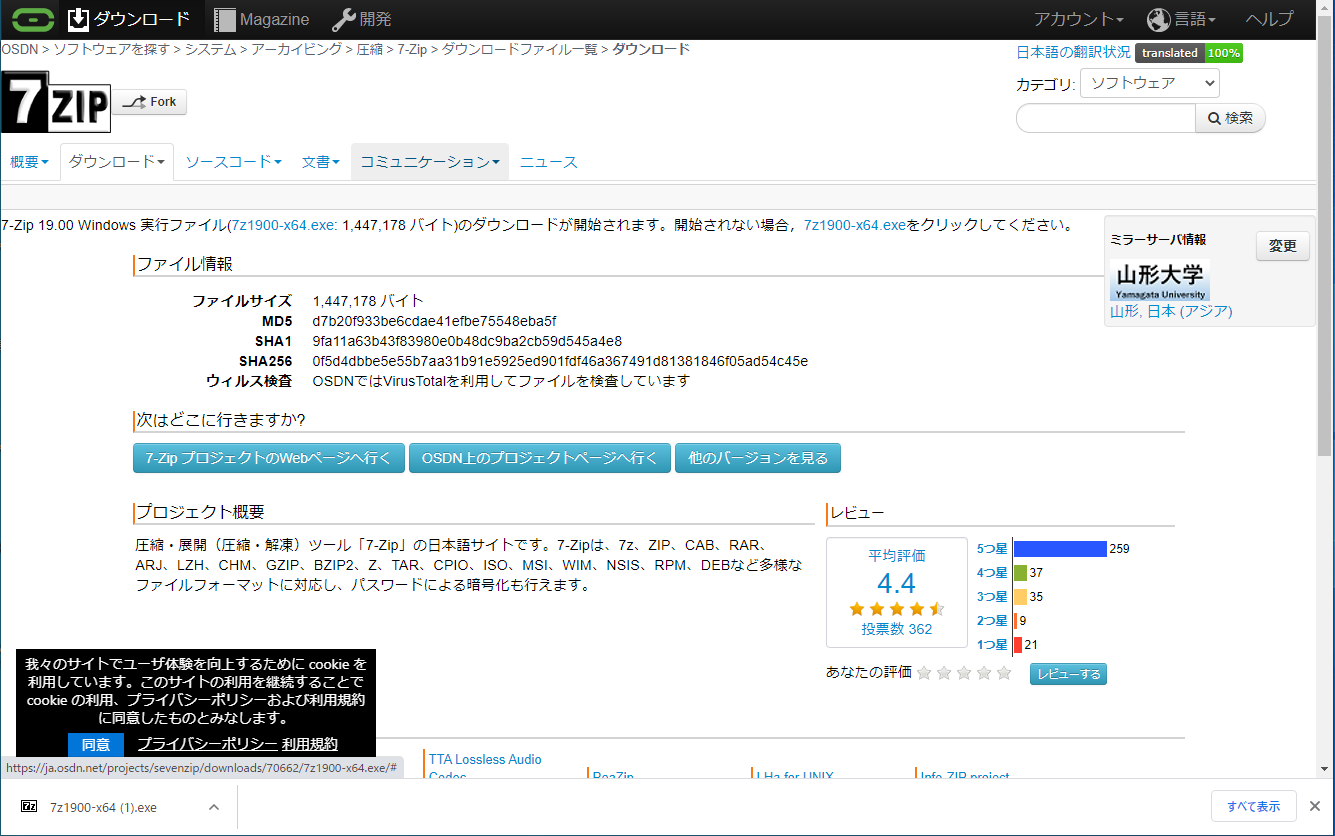Open the プライバシーポリシー link
The image size is (1335, 836).
207,744
